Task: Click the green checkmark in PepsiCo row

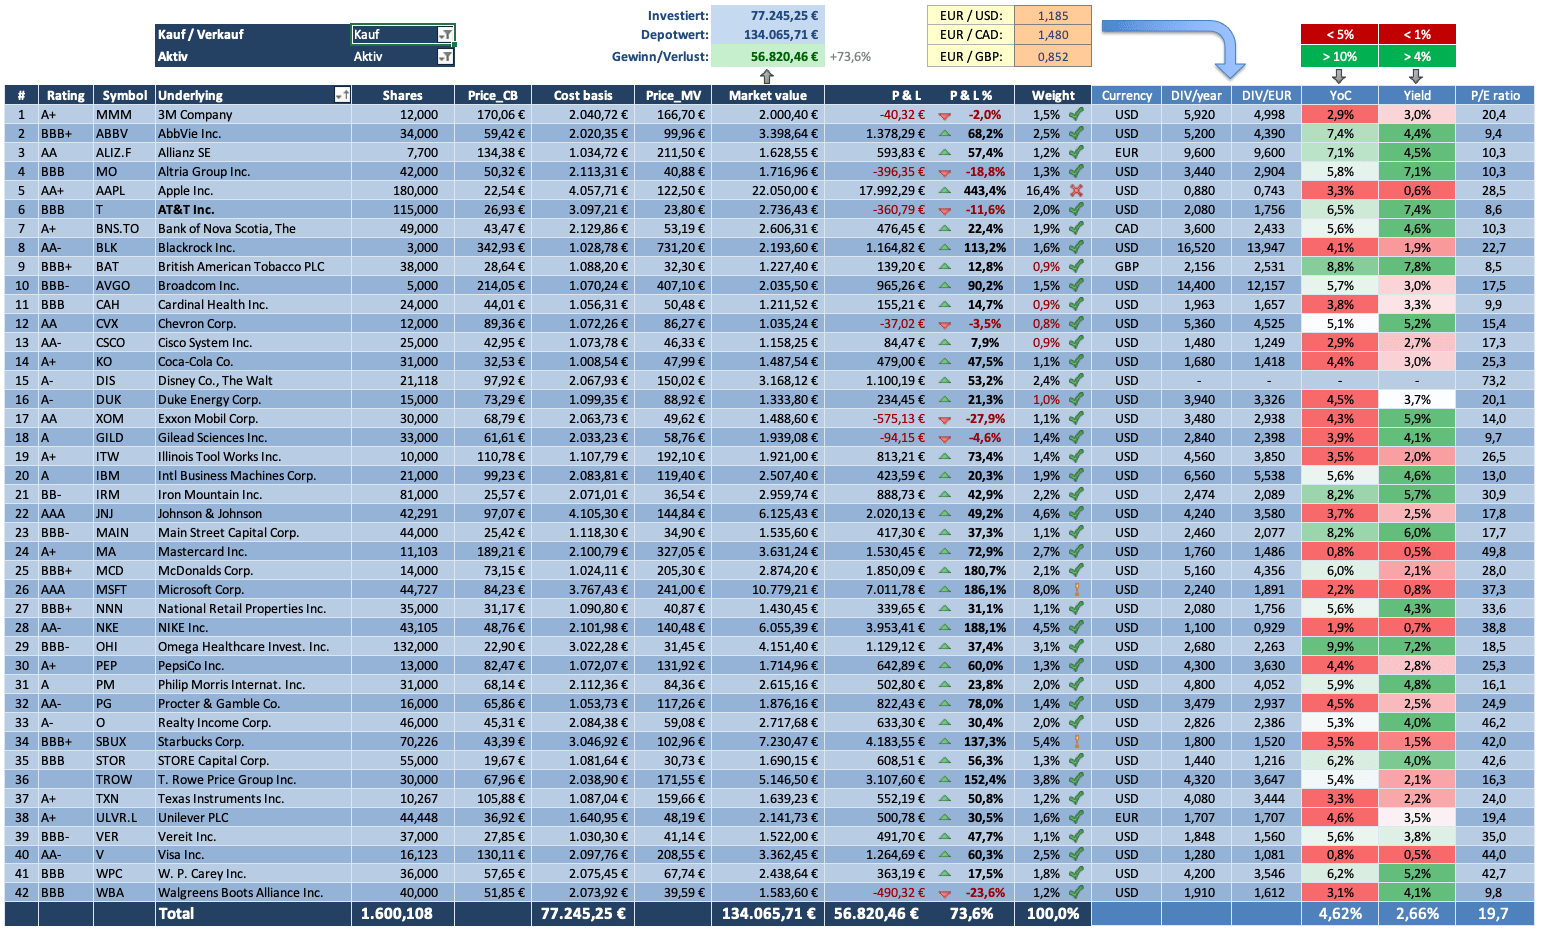Action: (1076, 665)
